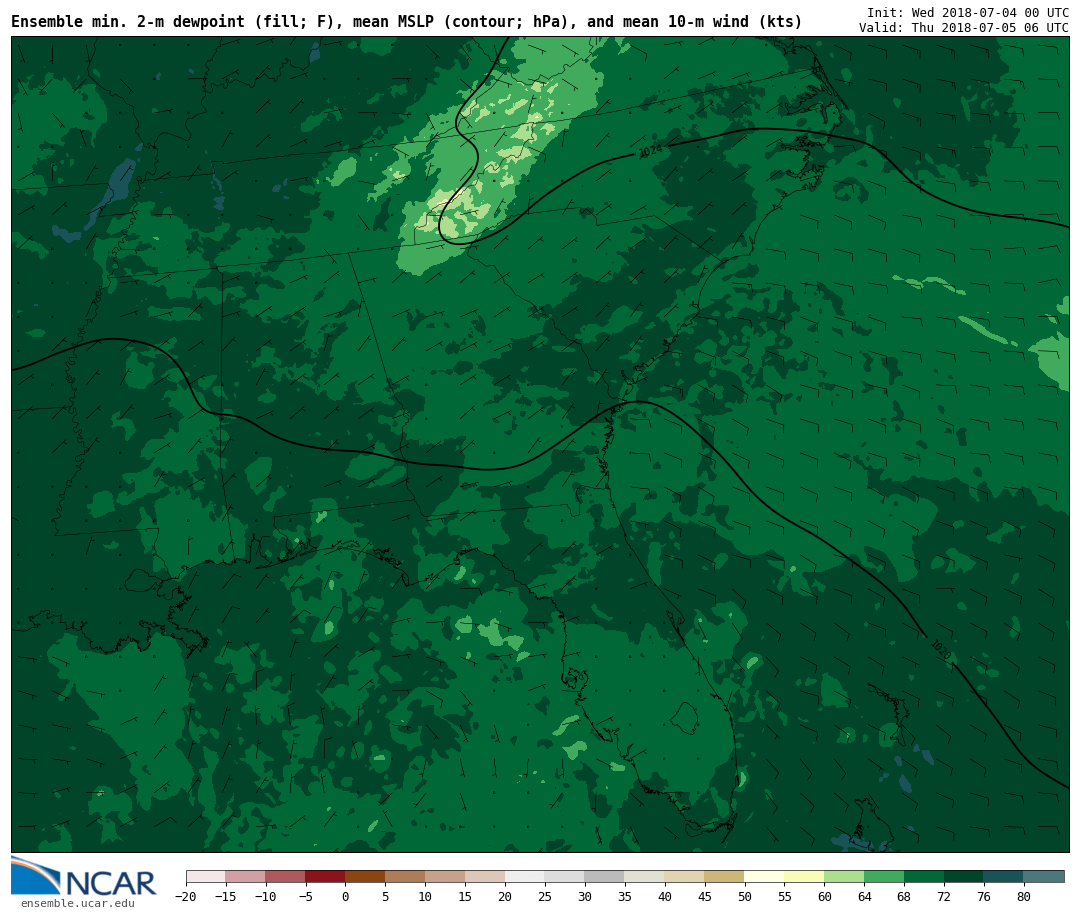Pick the brown swatch between 0 and 5
1080x915 pixels.
365,877
